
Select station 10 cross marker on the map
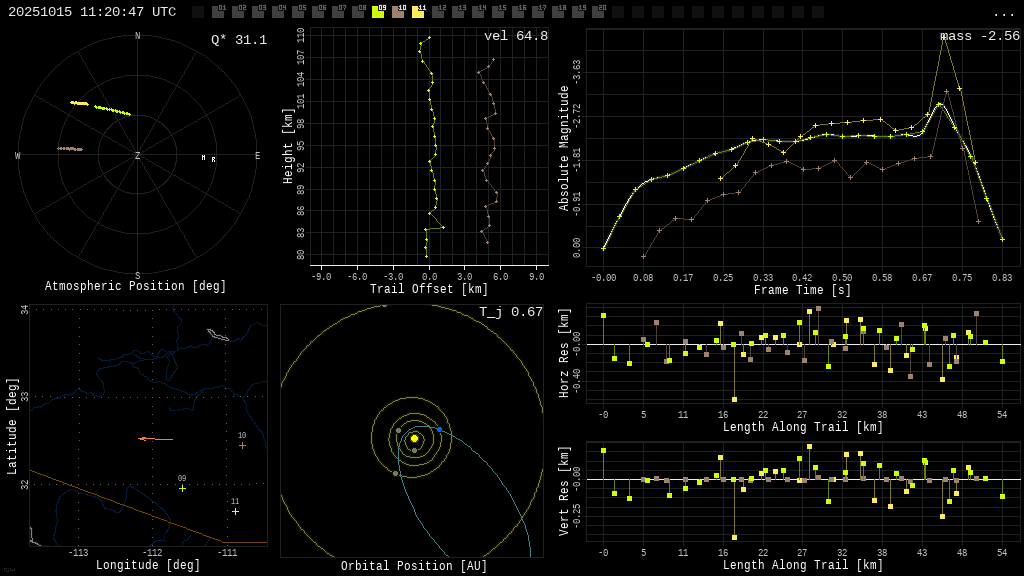(242, 445)
